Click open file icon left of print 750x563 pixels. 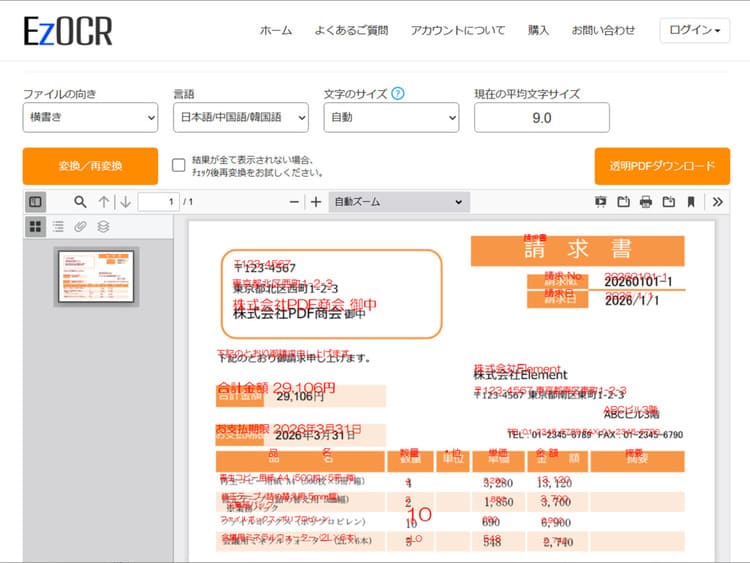click(x=623, y=202)
